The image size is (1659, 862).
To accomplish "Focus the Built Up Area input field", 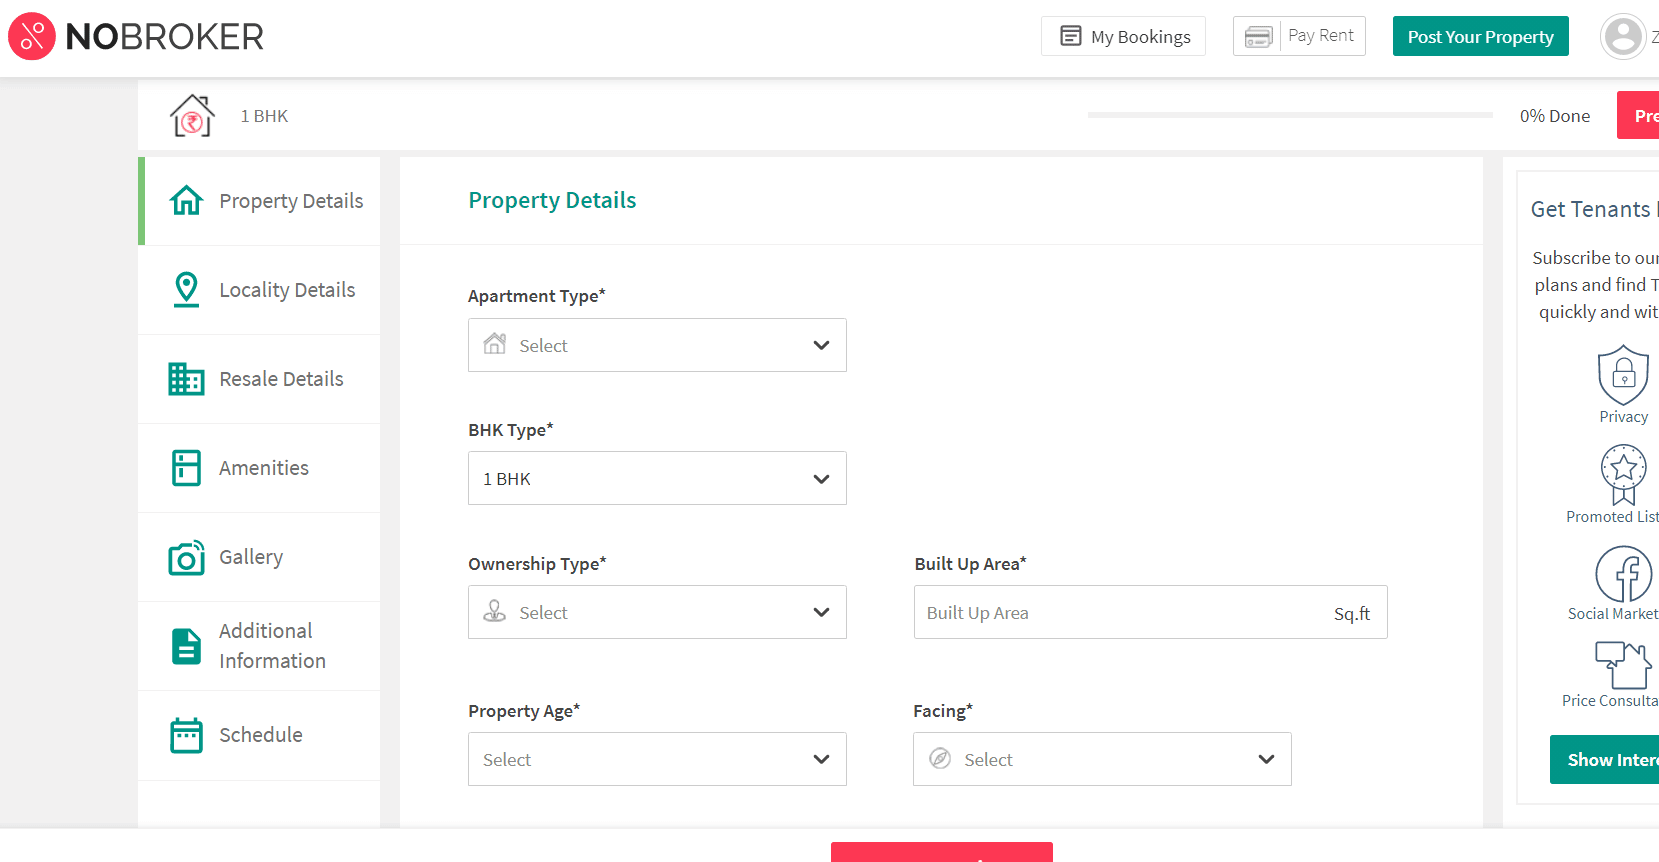I will point(1120,613).
